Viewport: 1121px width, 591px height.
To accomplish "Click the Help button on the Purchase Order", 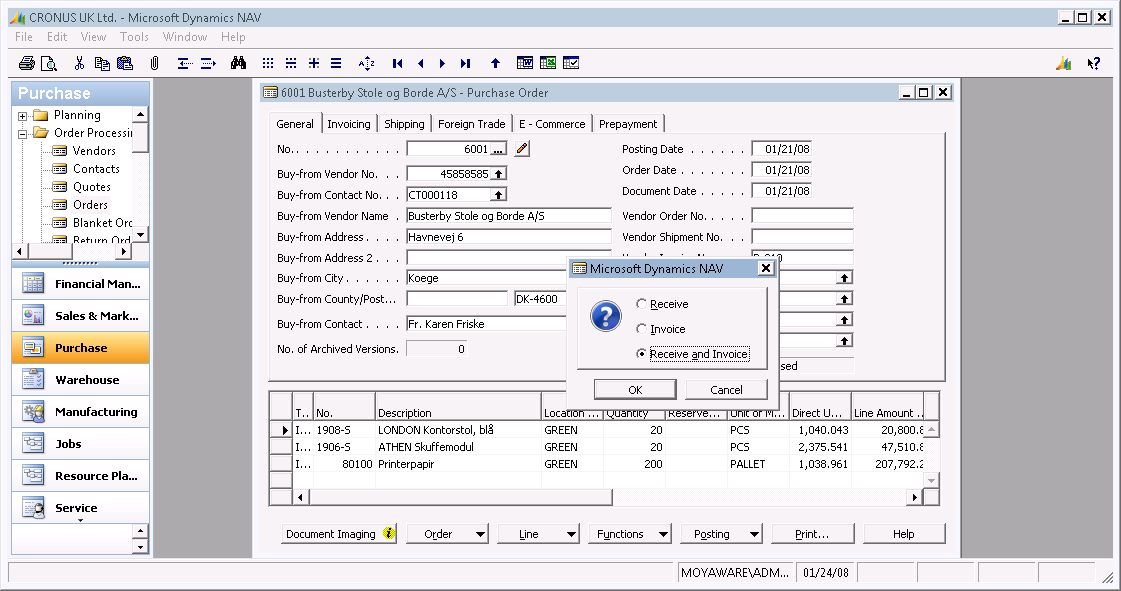I will click(x=904, y=534).
